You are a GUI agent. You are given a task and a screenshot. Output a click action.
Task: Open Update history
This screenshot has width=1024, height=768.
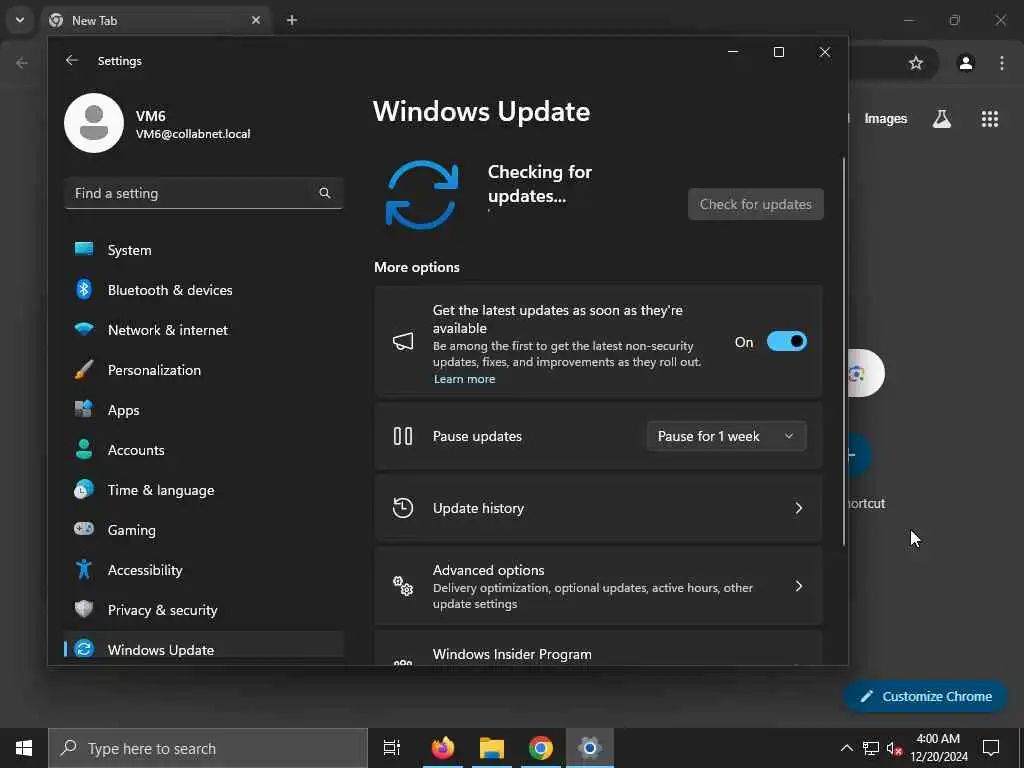pos(598,508)
